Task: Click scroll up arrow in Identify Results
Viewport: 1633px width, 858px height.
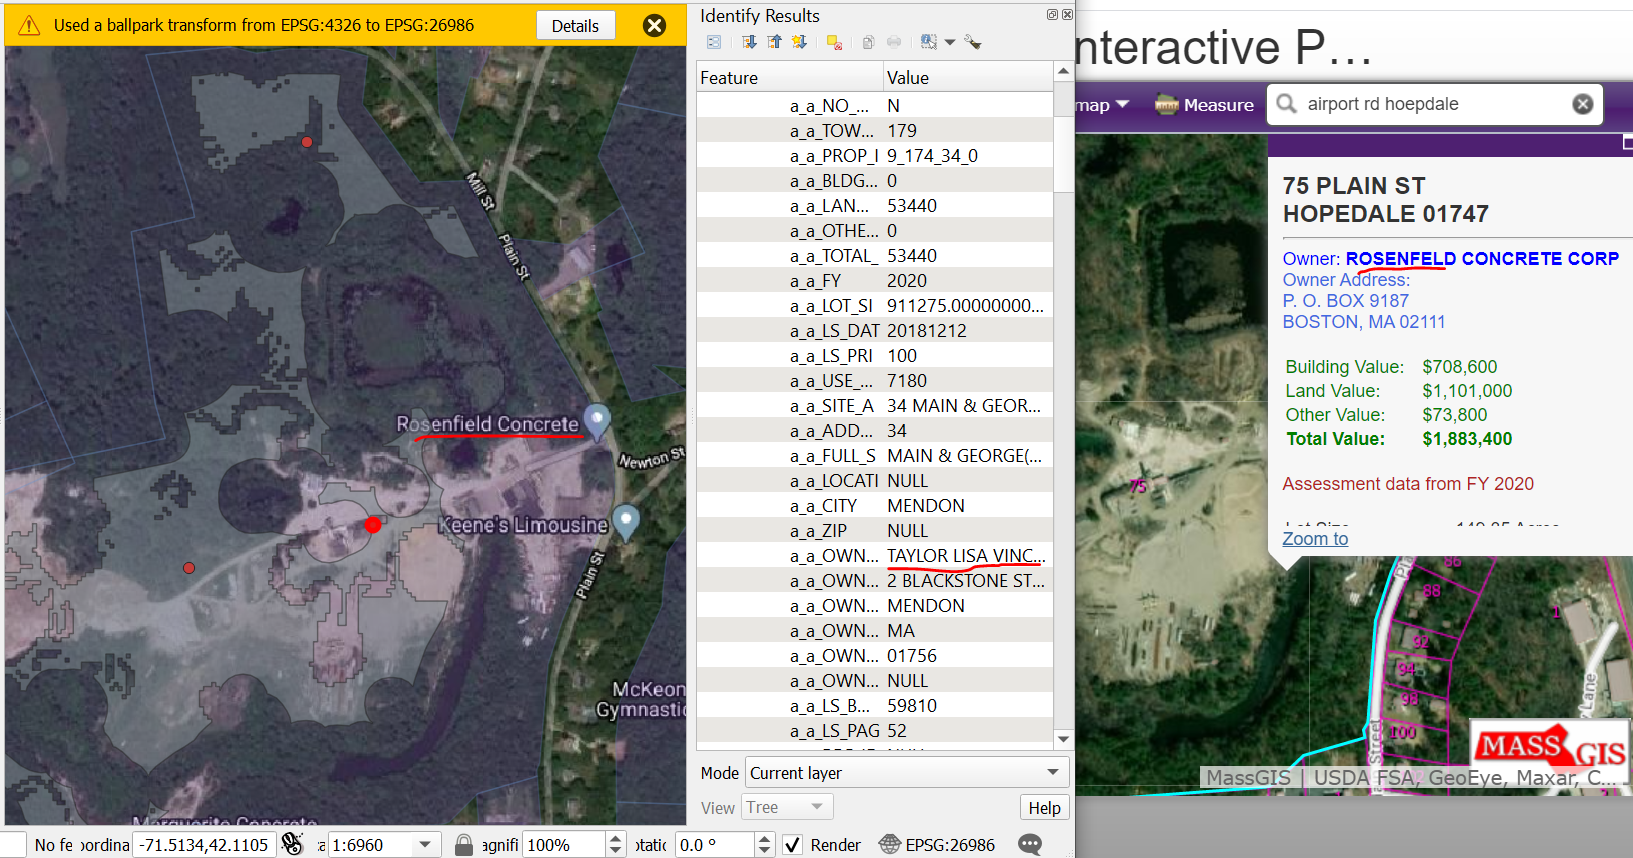Action: coord(1063,72)
